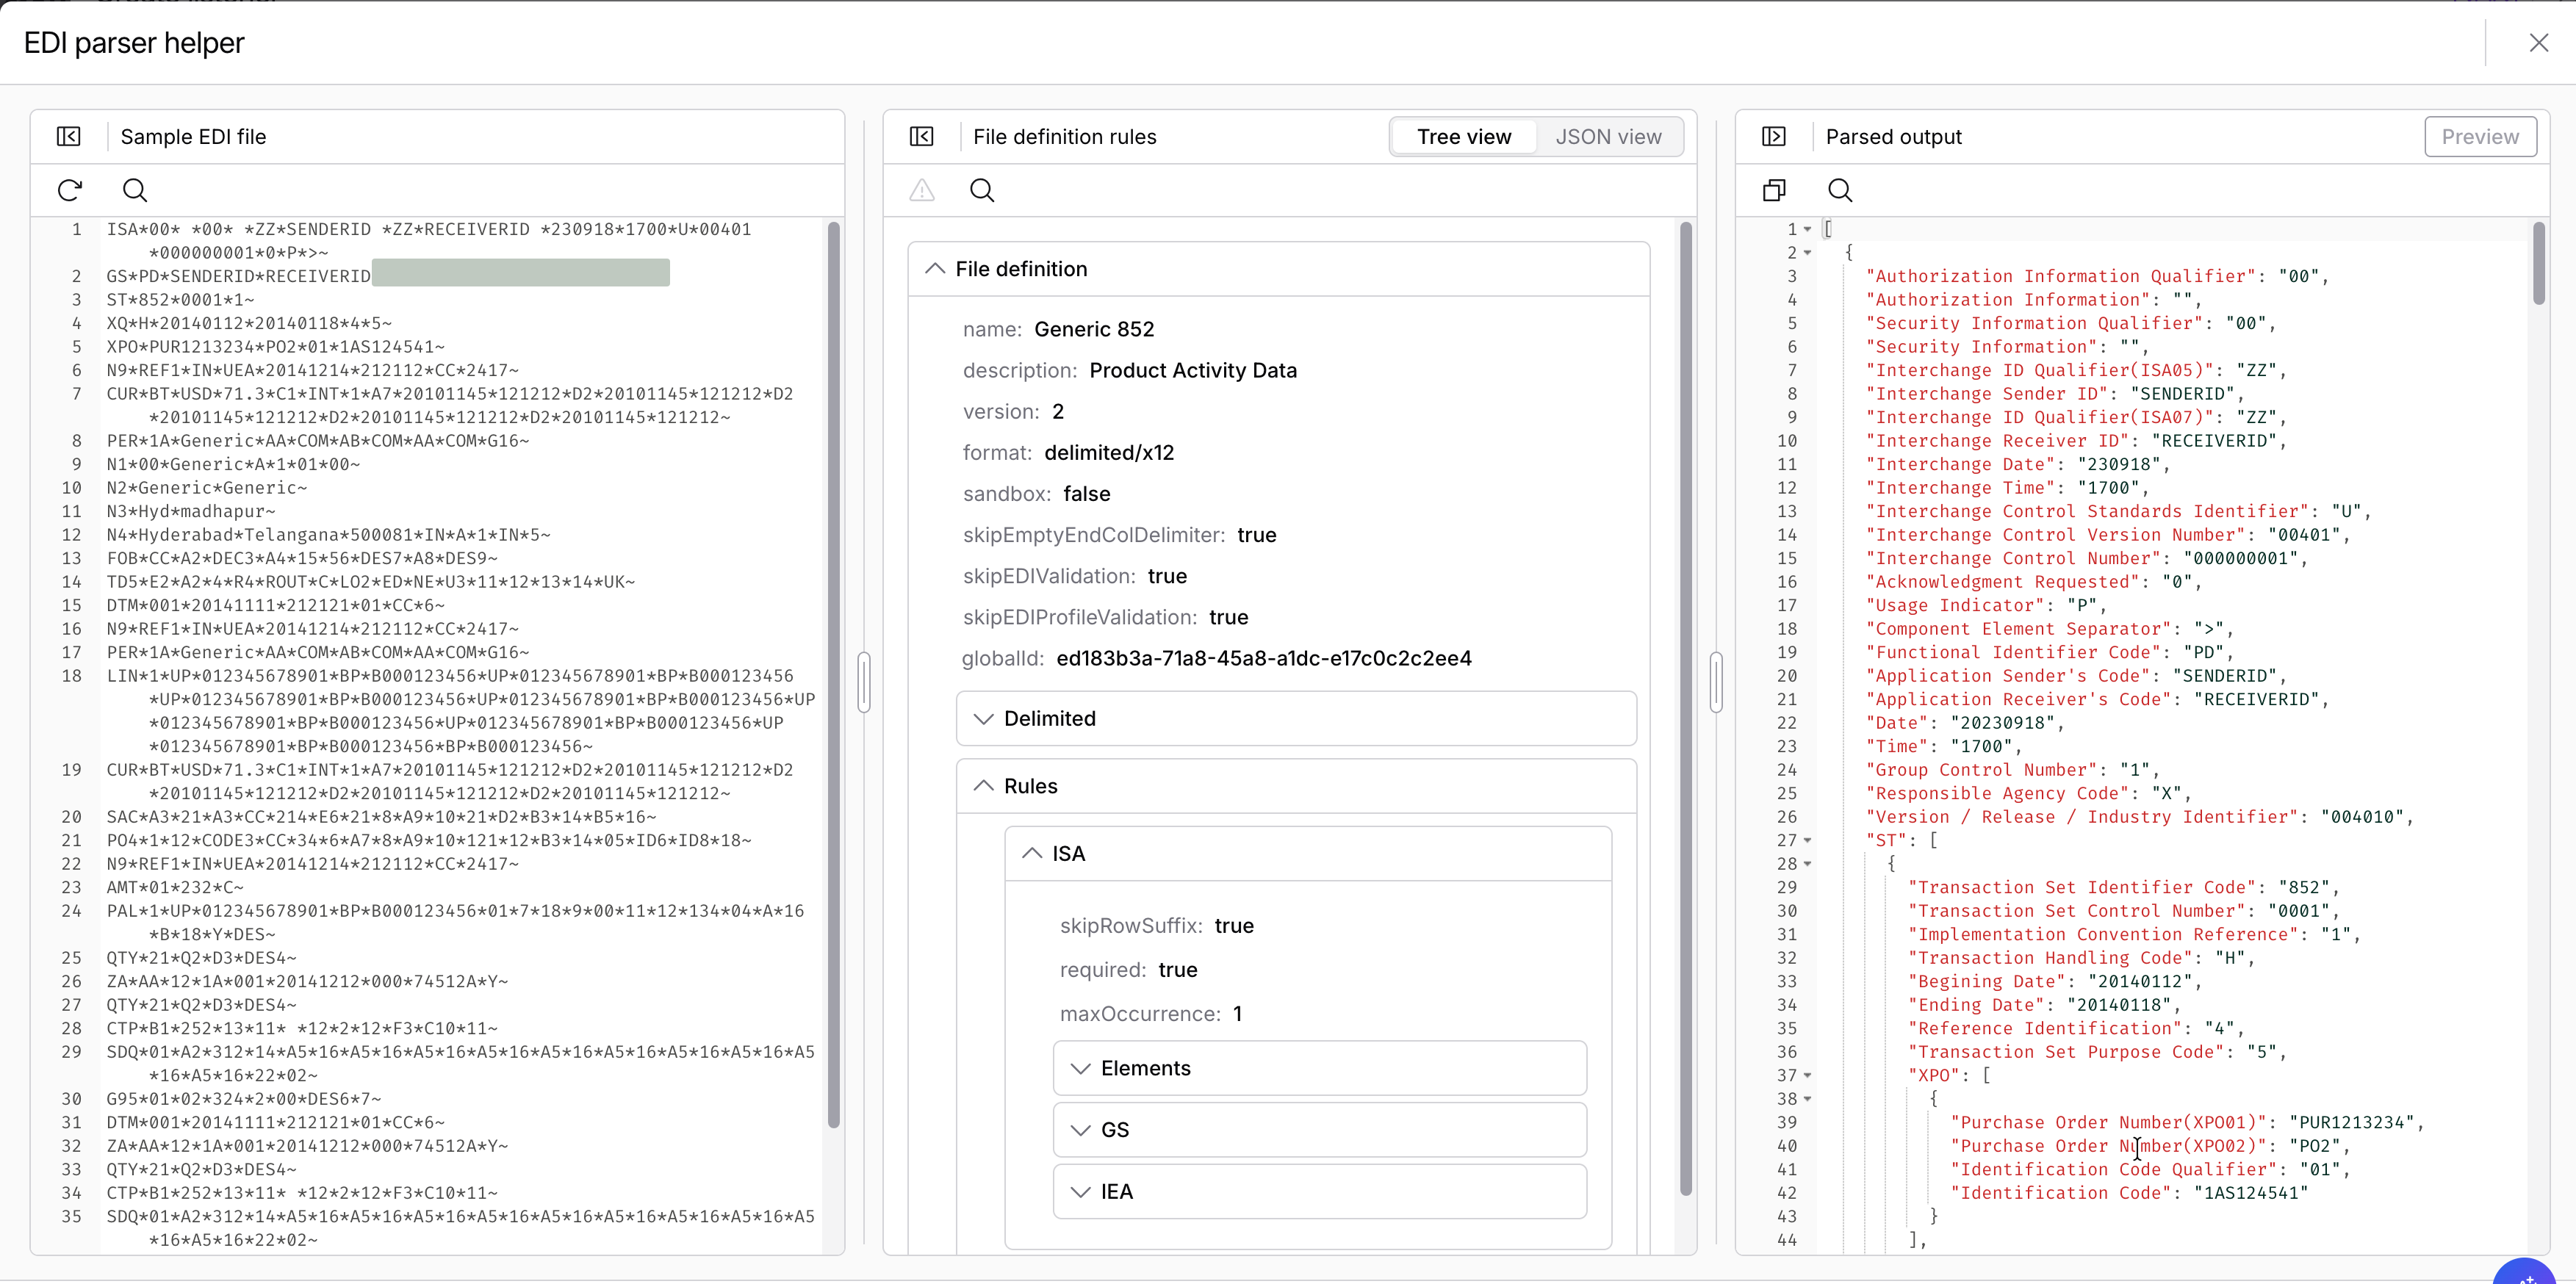Click '"Group Control Number"' output line

pyautogui.click(x=2012, y=770)
